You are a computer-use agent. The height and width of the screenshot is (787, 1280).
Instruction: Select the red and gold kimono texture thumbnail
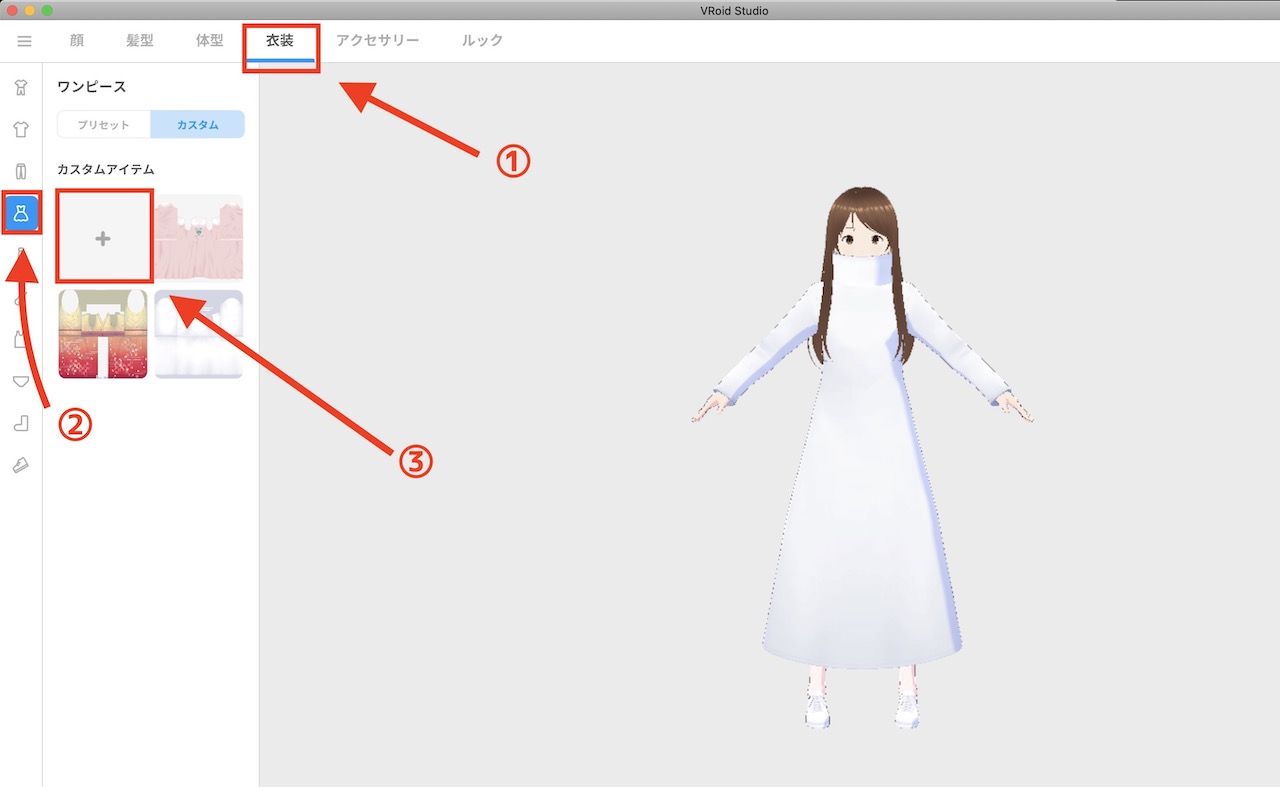(x=103, y=333)
